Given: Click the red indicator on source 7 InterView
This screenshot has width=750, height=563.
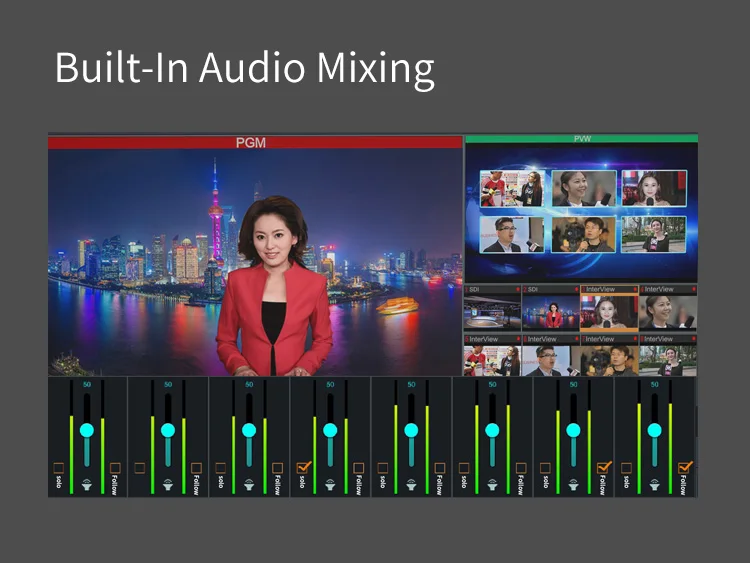Looking at the screenshot, I should pos(635,339).
